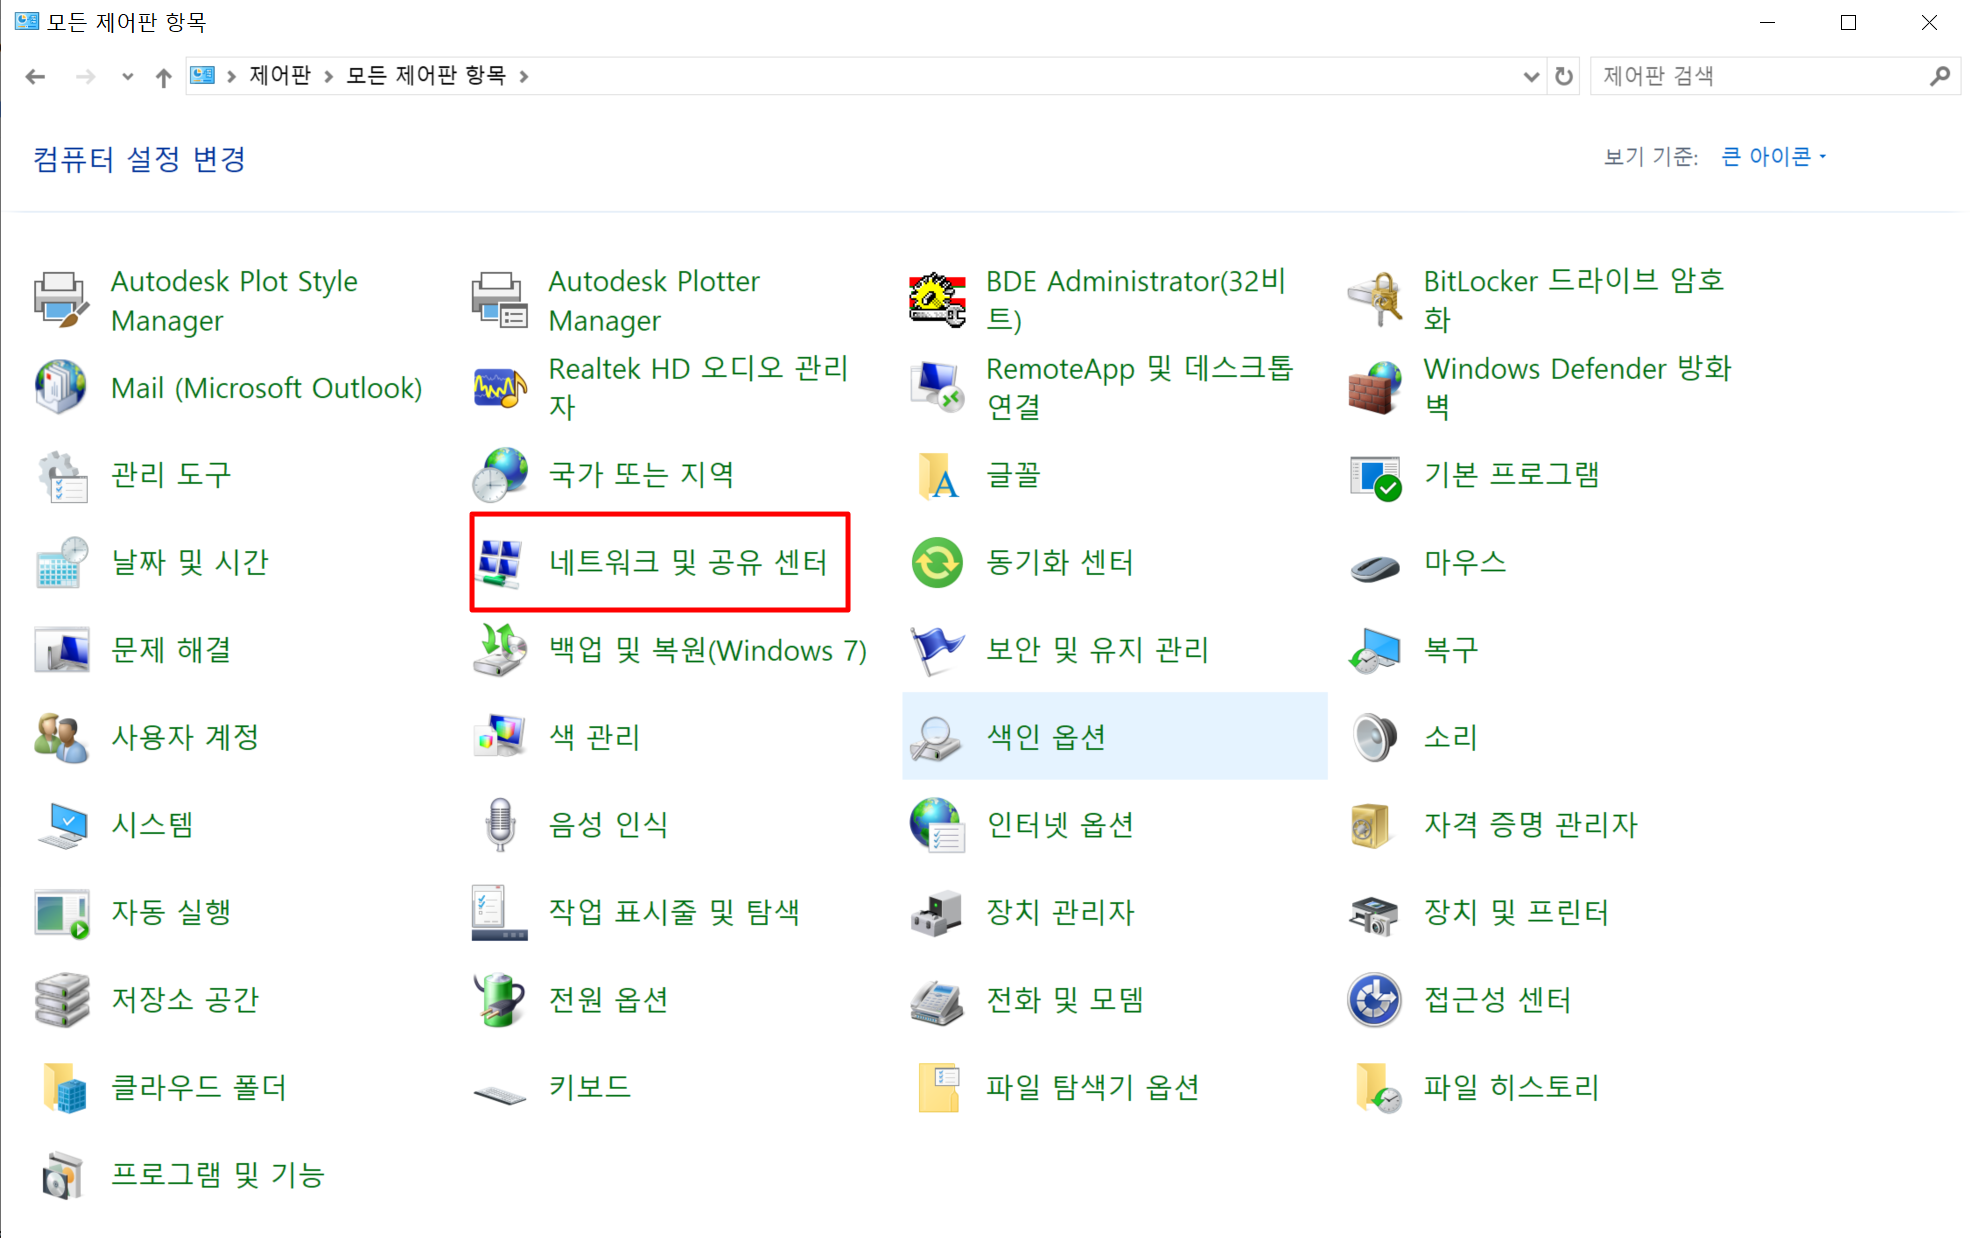Click the Back navigation arrow

(x=35, y=75)
